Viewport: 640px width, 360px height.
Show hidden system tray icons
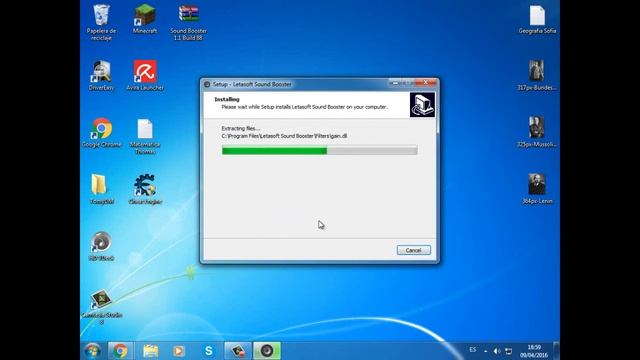pyautogui.click(x=485, y=351)
